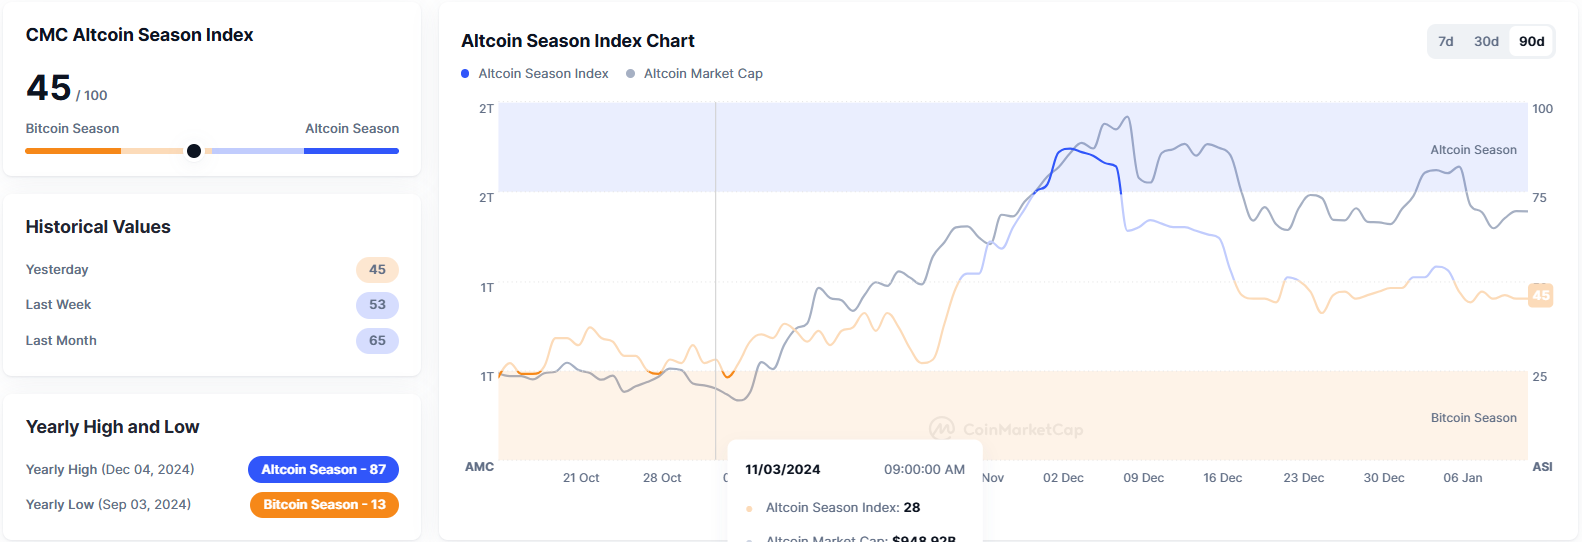This screenshot has width=1582, height=542.
Task: Click the 06 Jan date axis label
Action: pyautogui.click(x=1462, y=478)
